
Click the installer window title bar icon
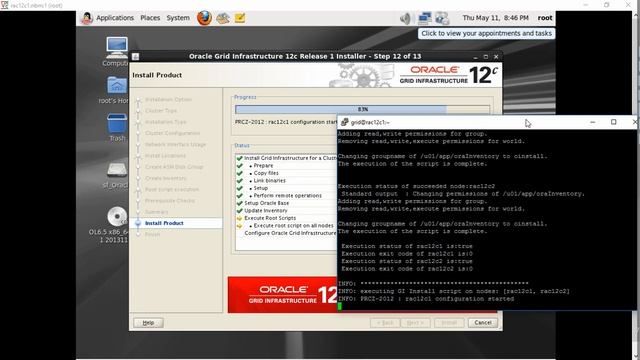(x=136, y=57)
